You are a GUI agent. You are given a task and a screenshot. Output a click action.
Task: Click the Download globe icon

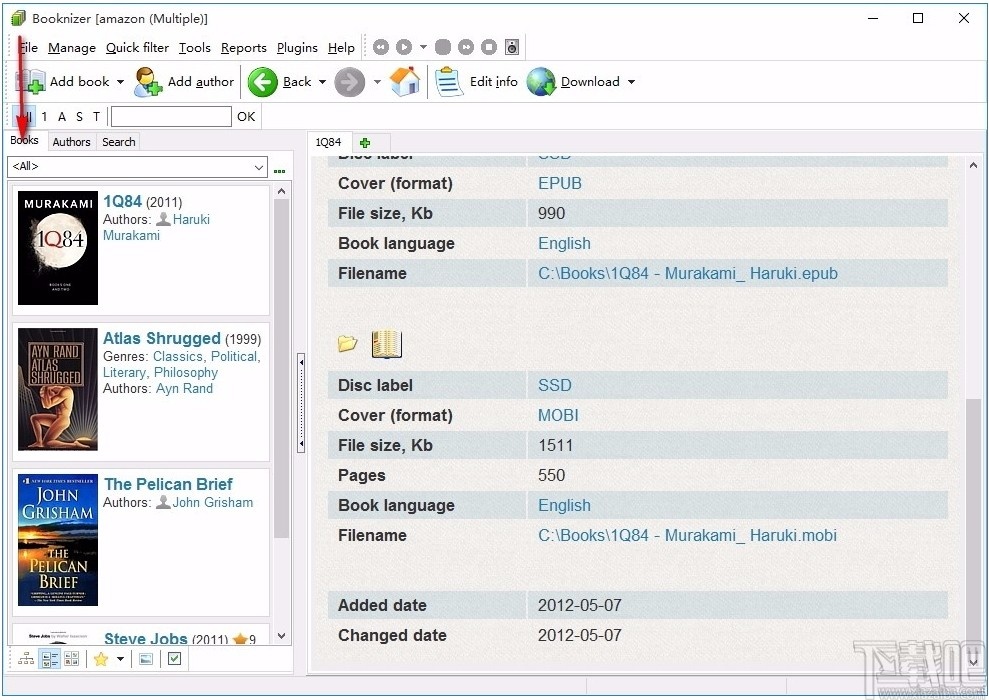(x=541, y=82)
